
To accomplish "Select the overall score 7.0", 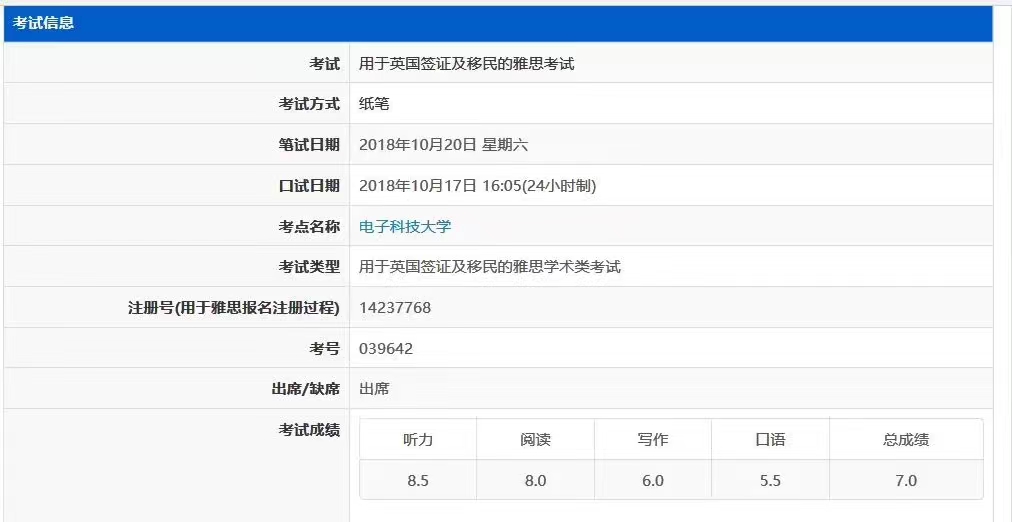I will (x=906, y=481).
